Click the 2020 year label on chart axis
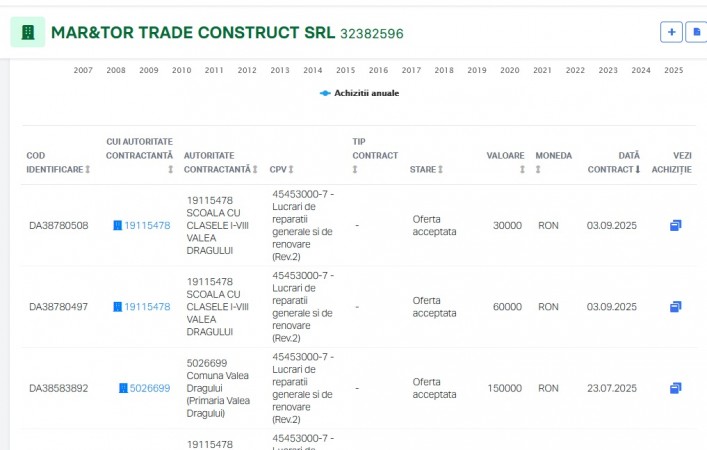The image size is (707, 450). tap(509, 70)
